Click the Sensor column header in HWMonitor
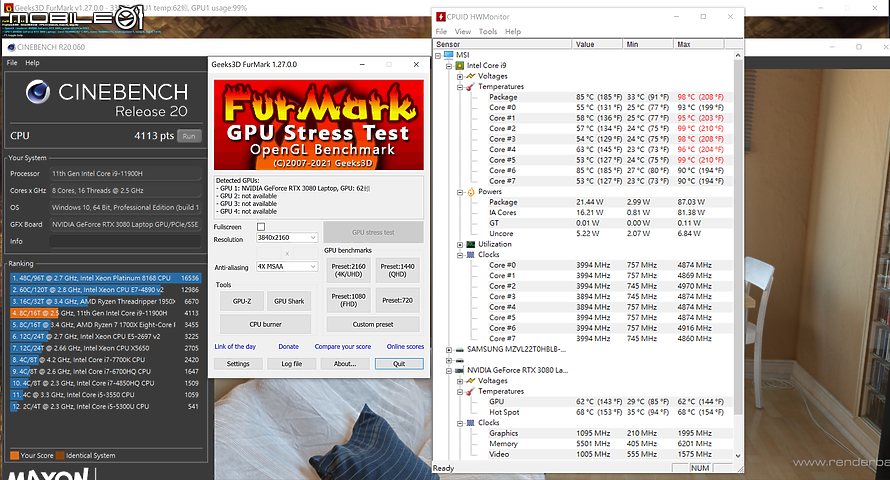 [503, 44]
